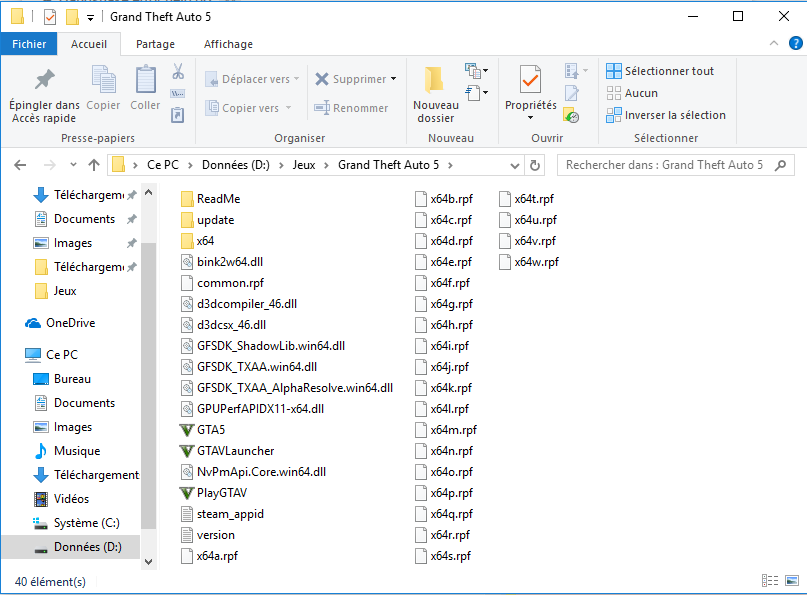
Task: Click the edit file icon in Ouvrir group
Action: tap(572, 93)
